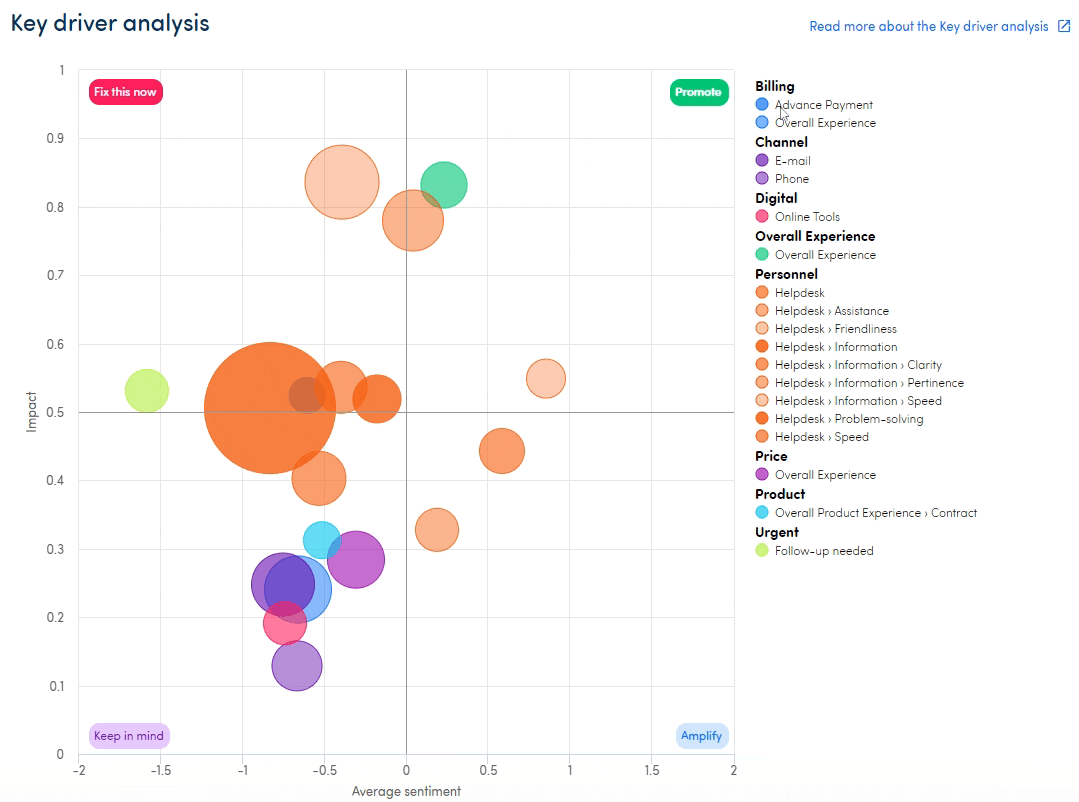Click the Follow-up needed legend color dot

click(x=762, y=551)
